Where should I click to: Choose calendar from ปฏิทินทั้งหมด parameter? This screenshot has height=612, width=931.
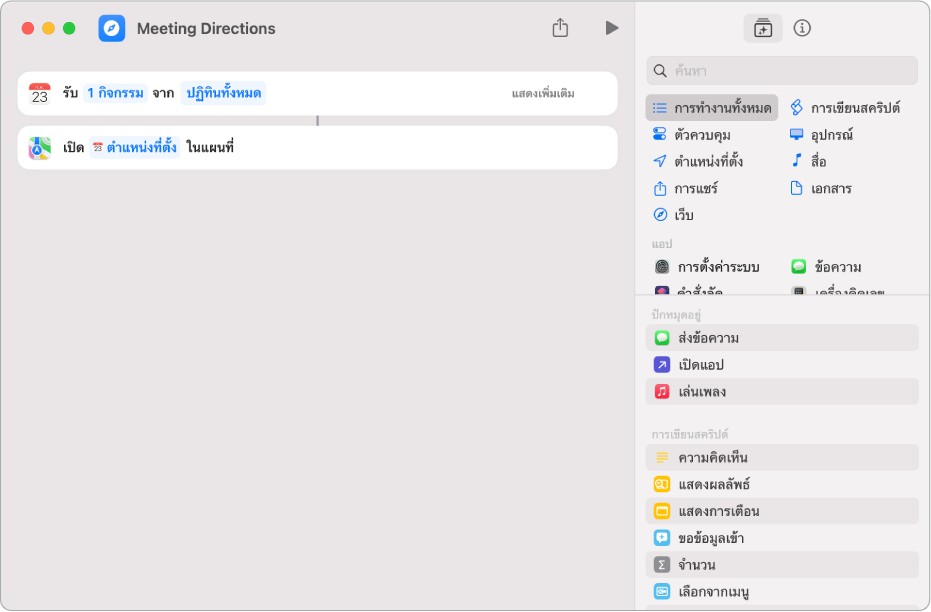click(x=222, y=93)
